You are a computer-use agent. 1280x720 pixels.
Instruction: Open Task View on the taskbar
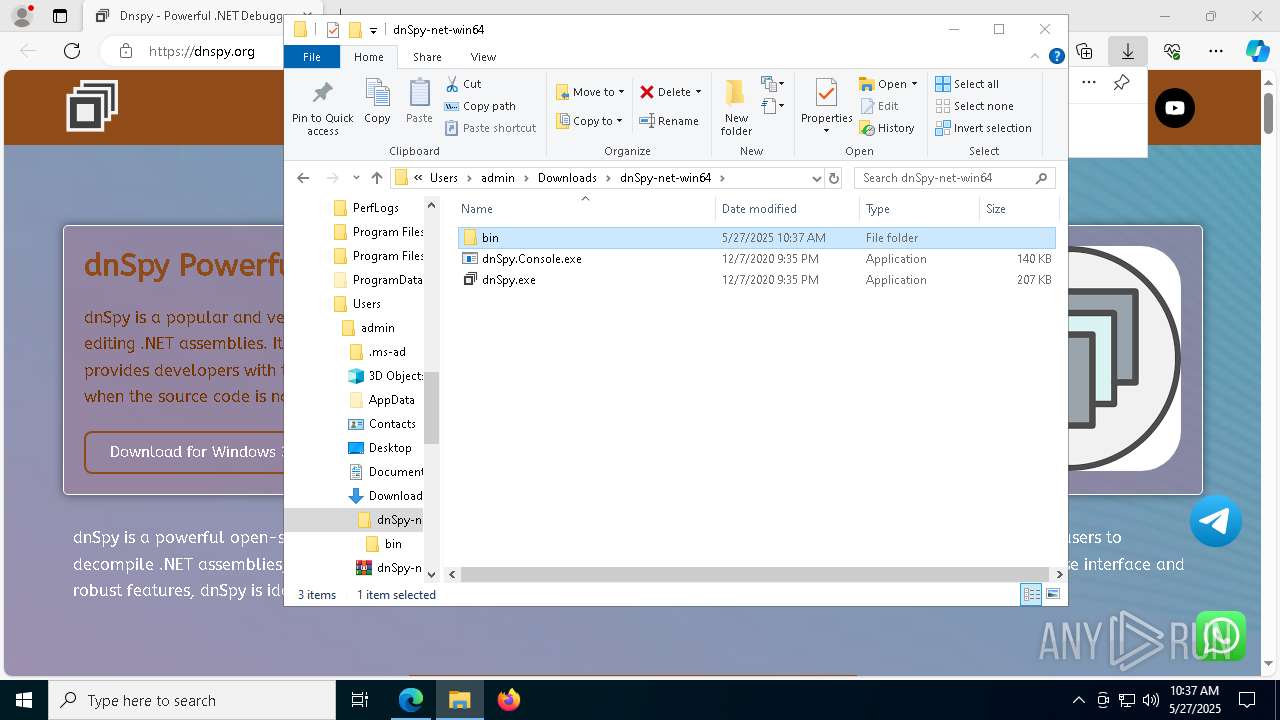[x=360, y=700]
